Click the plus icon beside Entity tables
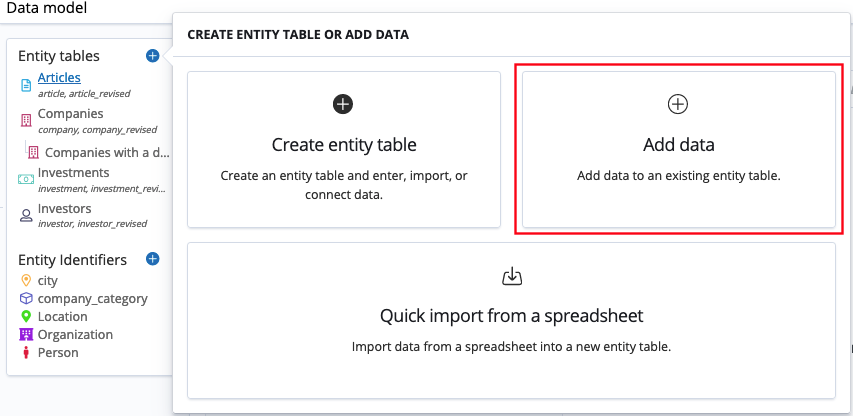The height and width of the screenshot is (416, 853). click(x=152, y=56)
